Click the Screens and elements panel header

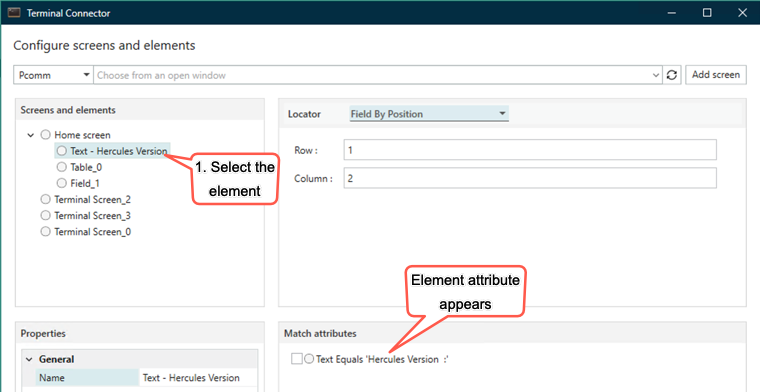(x=140, y=110)
